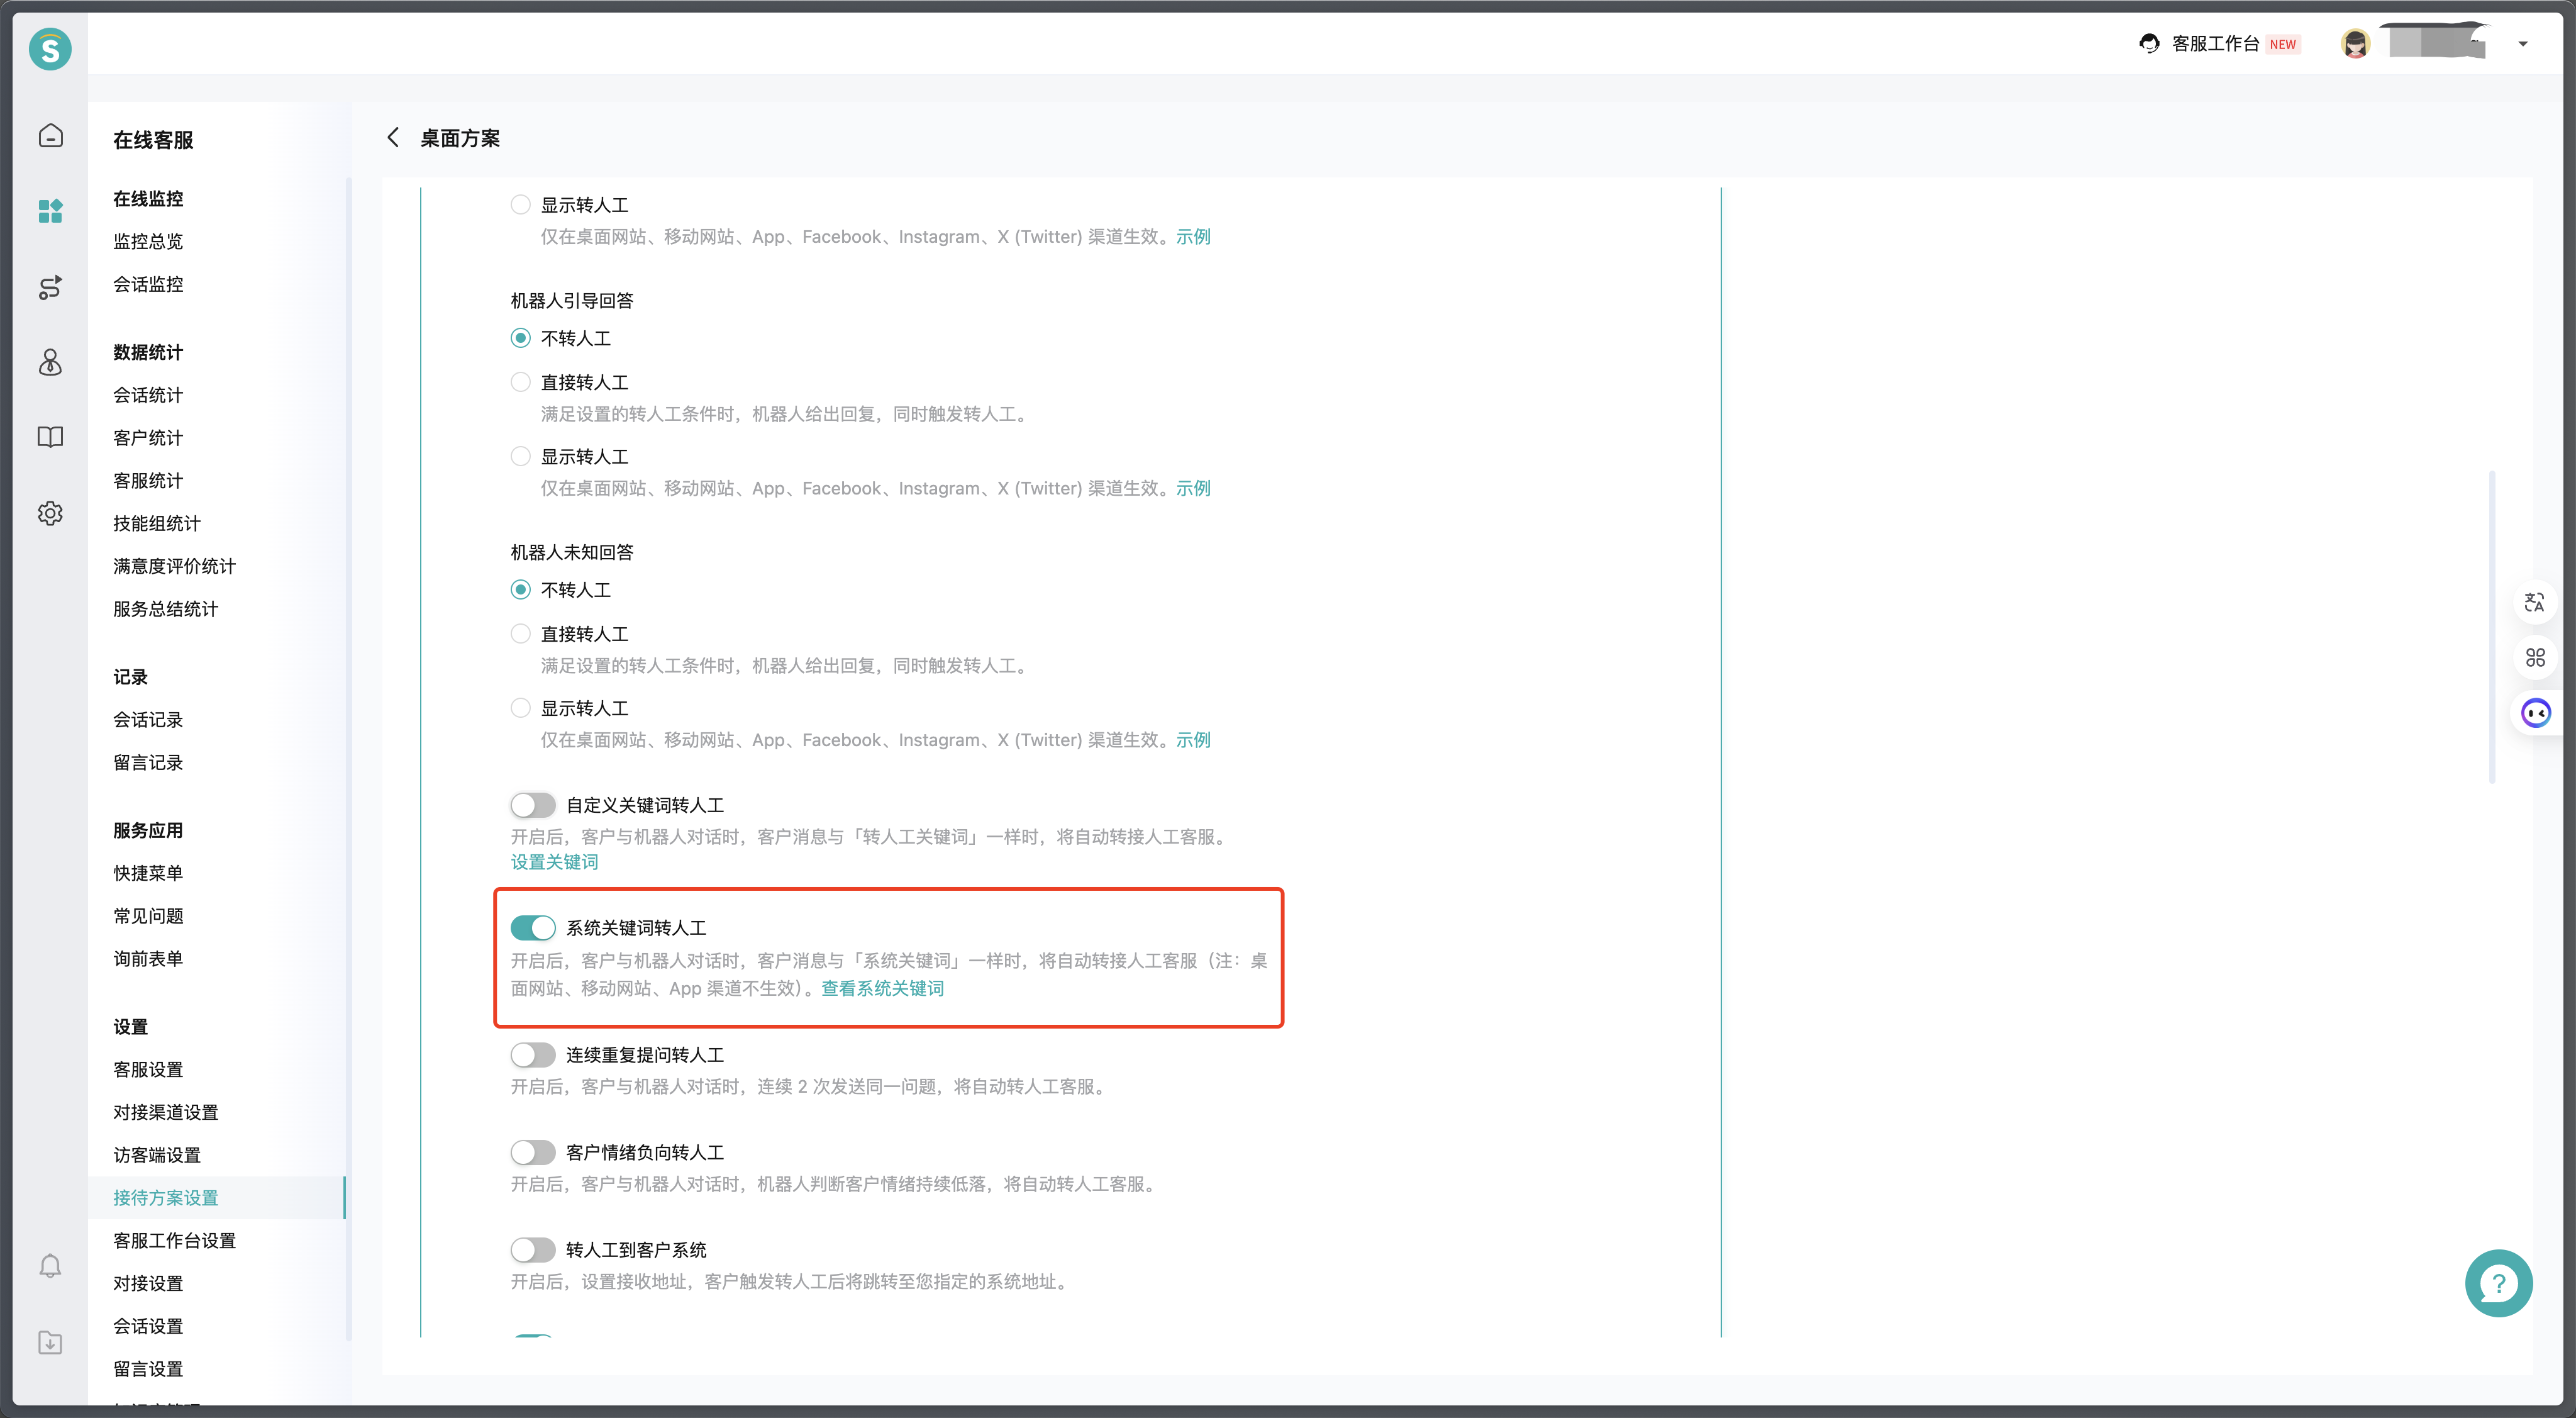This screenshot has width=2576, height=1418.
Task: Open the knowledge book icon in left rail
Action: (50, 437)
